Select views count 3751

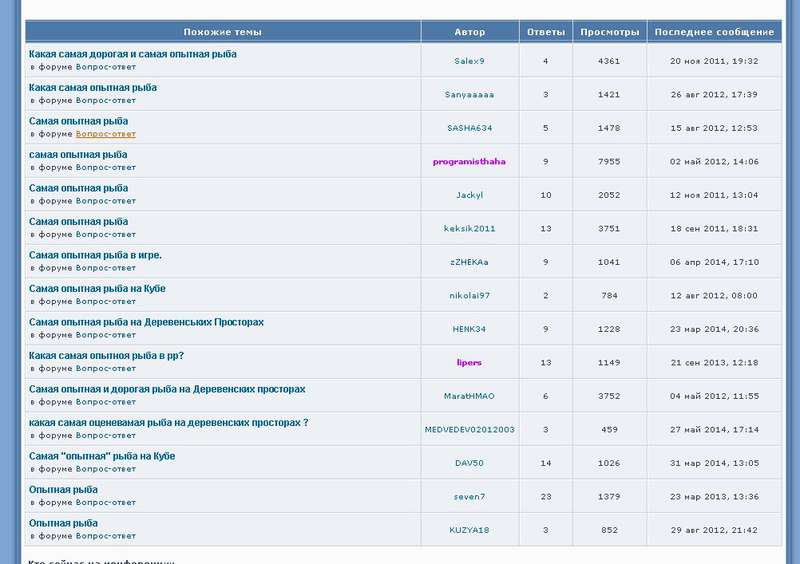pyautogui.click(x=609, y=229)
